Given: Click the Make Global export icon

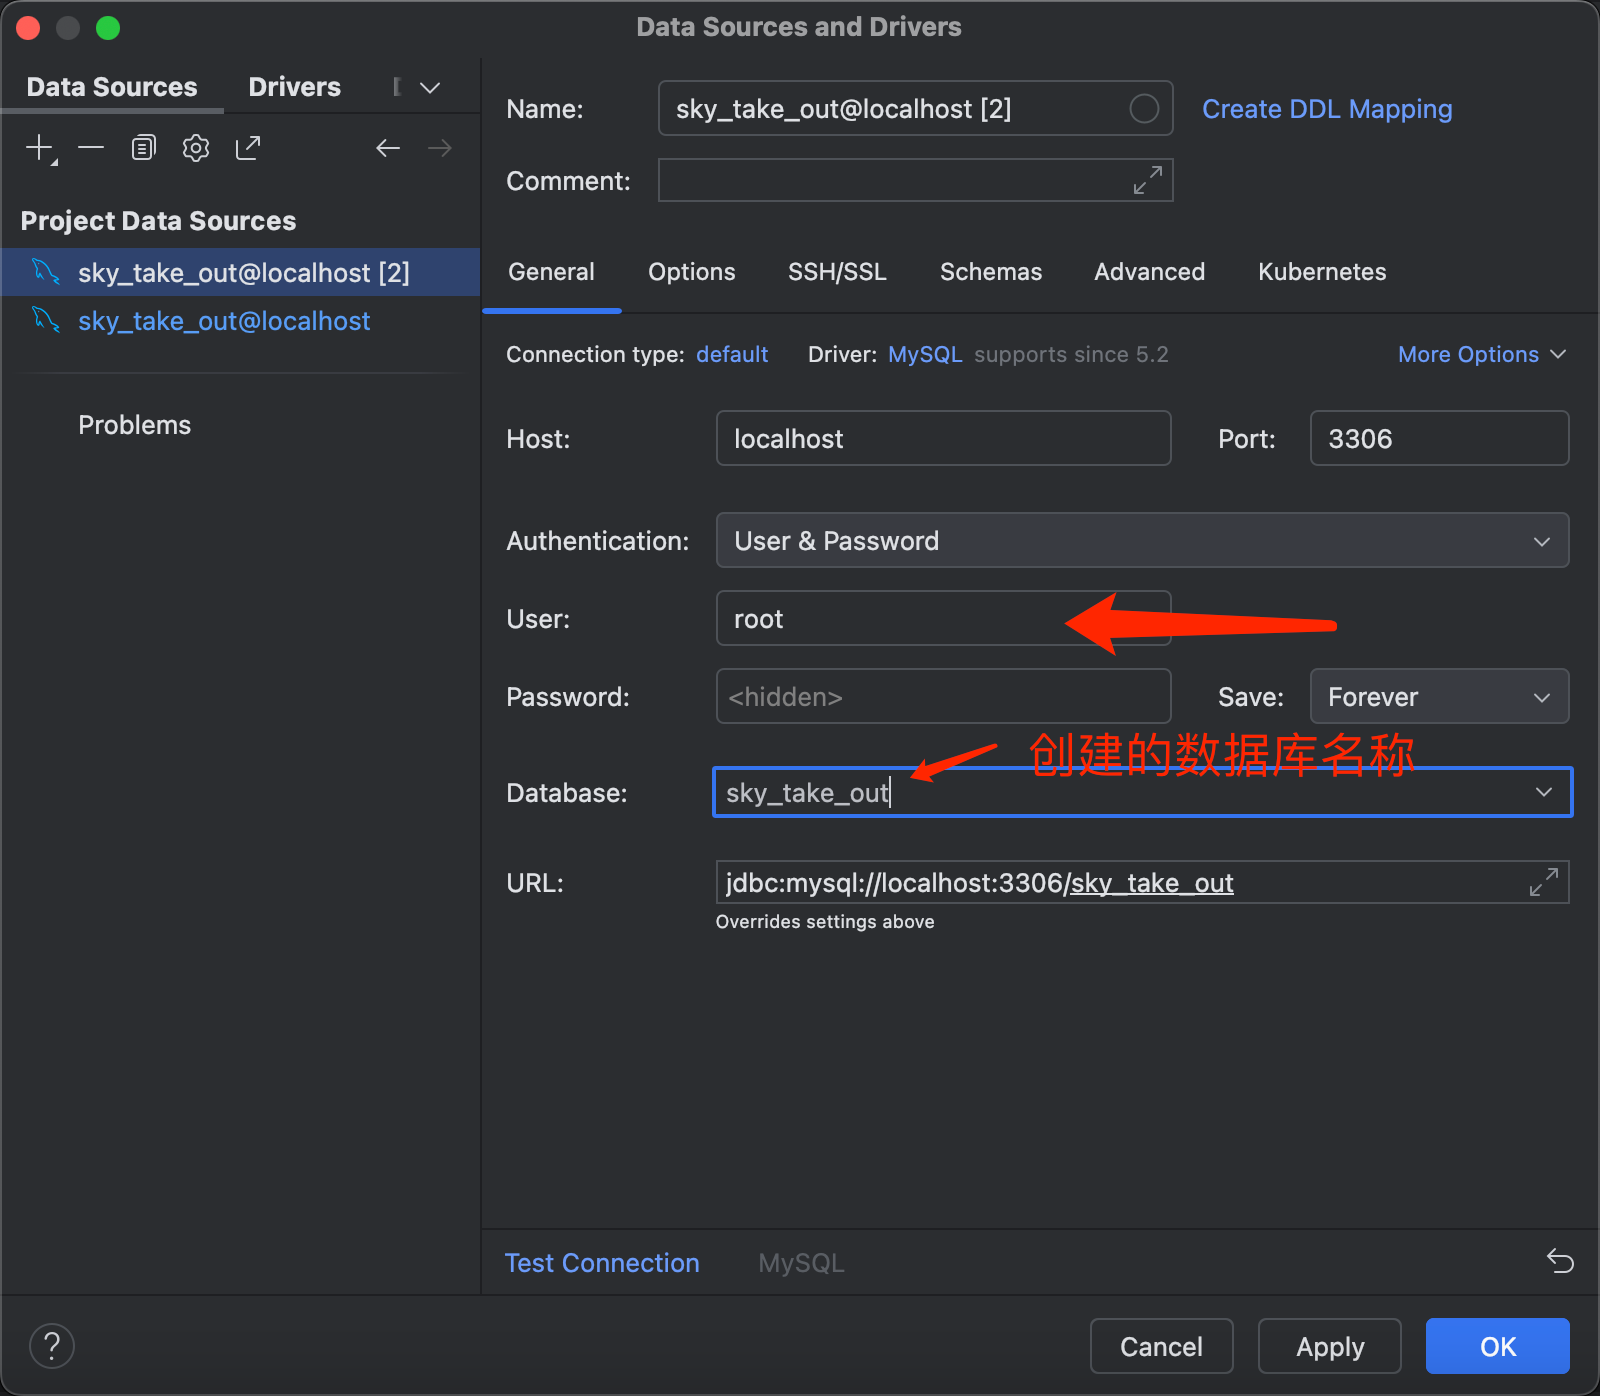Looking at the screenshot, I should (x=248, y=148).
